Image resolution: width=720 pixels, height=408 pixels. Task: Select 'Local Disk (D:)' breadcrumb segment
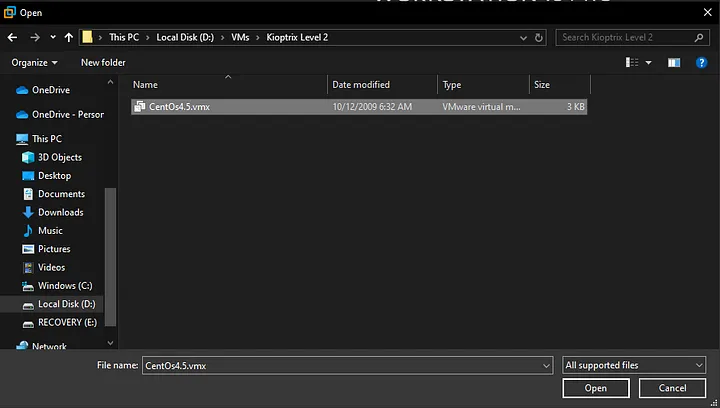pos(185,37)
